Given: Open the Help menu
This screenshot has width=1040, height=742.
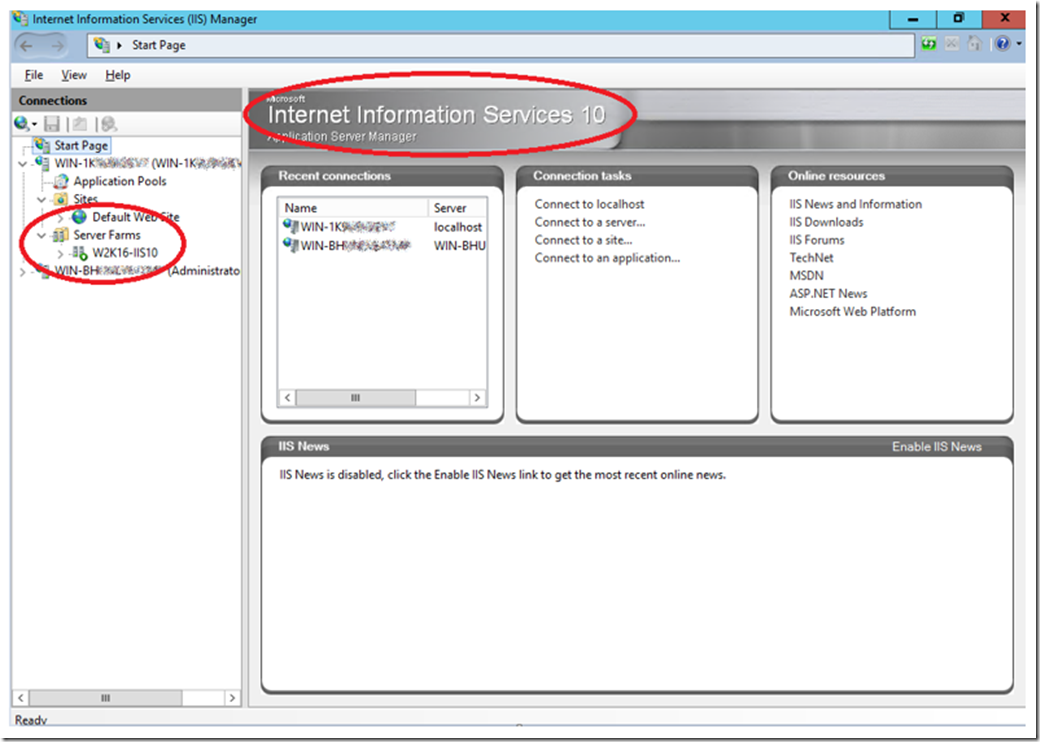Looking at the screenshot, I should 117,75.
